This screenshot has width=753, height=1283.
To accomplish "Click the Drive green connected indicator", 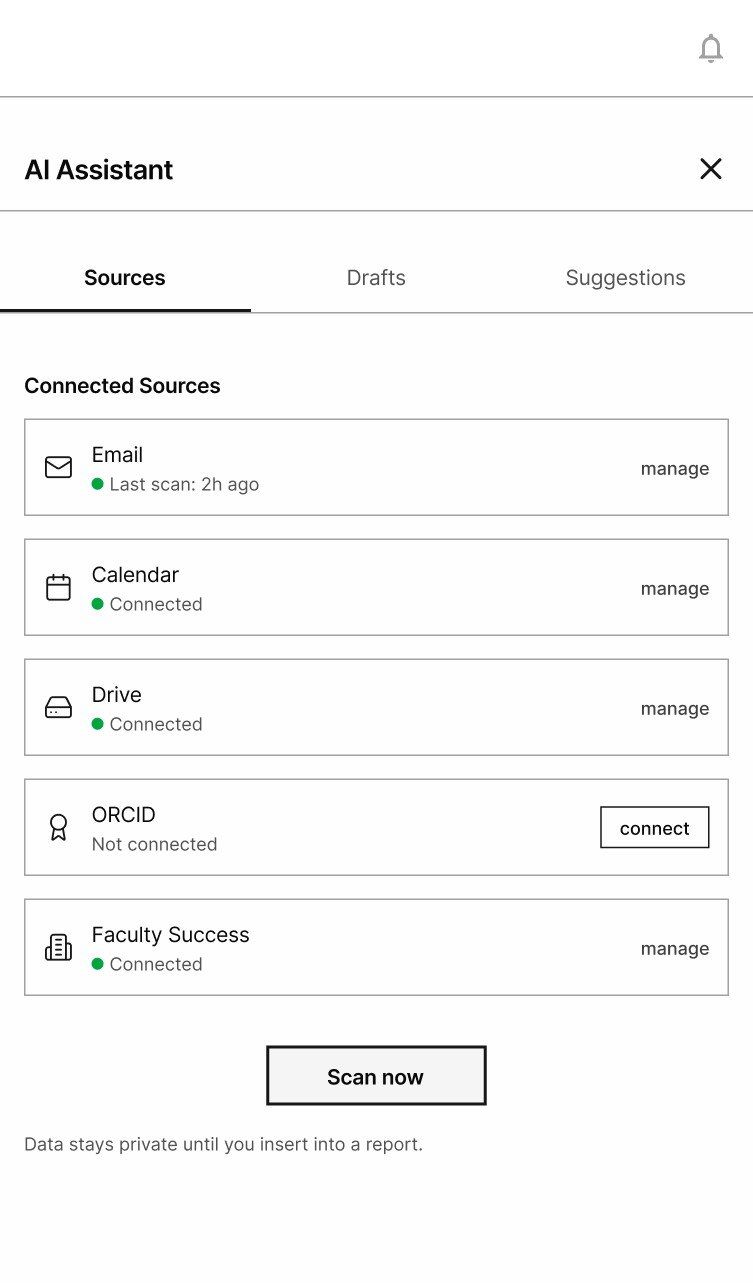I will click(98, 724).
